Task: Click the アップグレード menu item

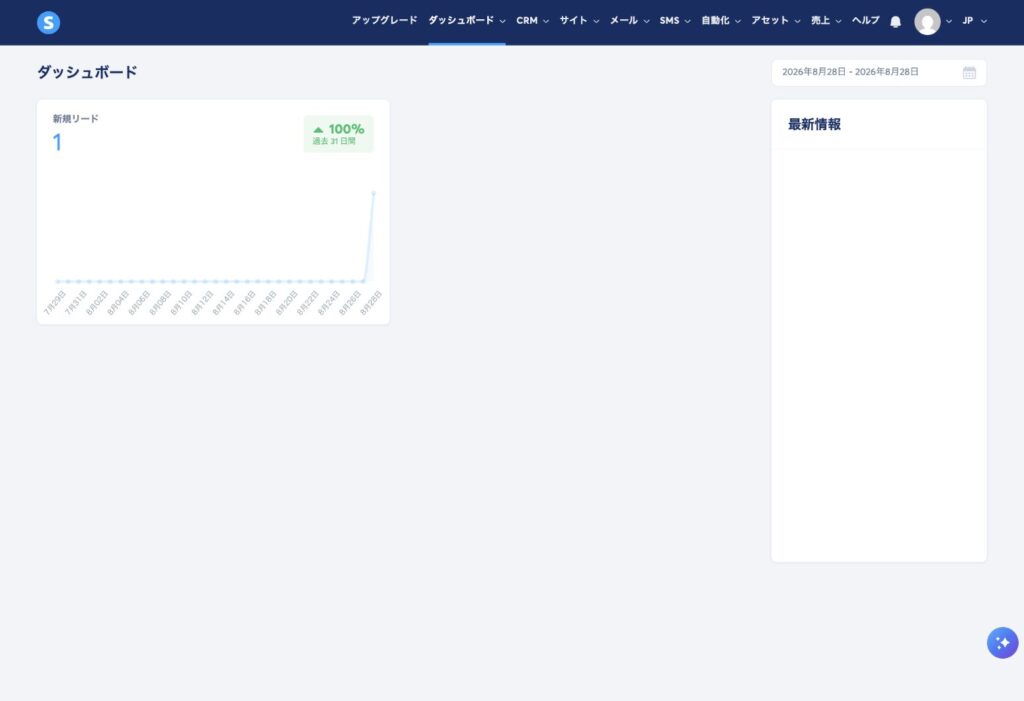Action: point(384,20)
